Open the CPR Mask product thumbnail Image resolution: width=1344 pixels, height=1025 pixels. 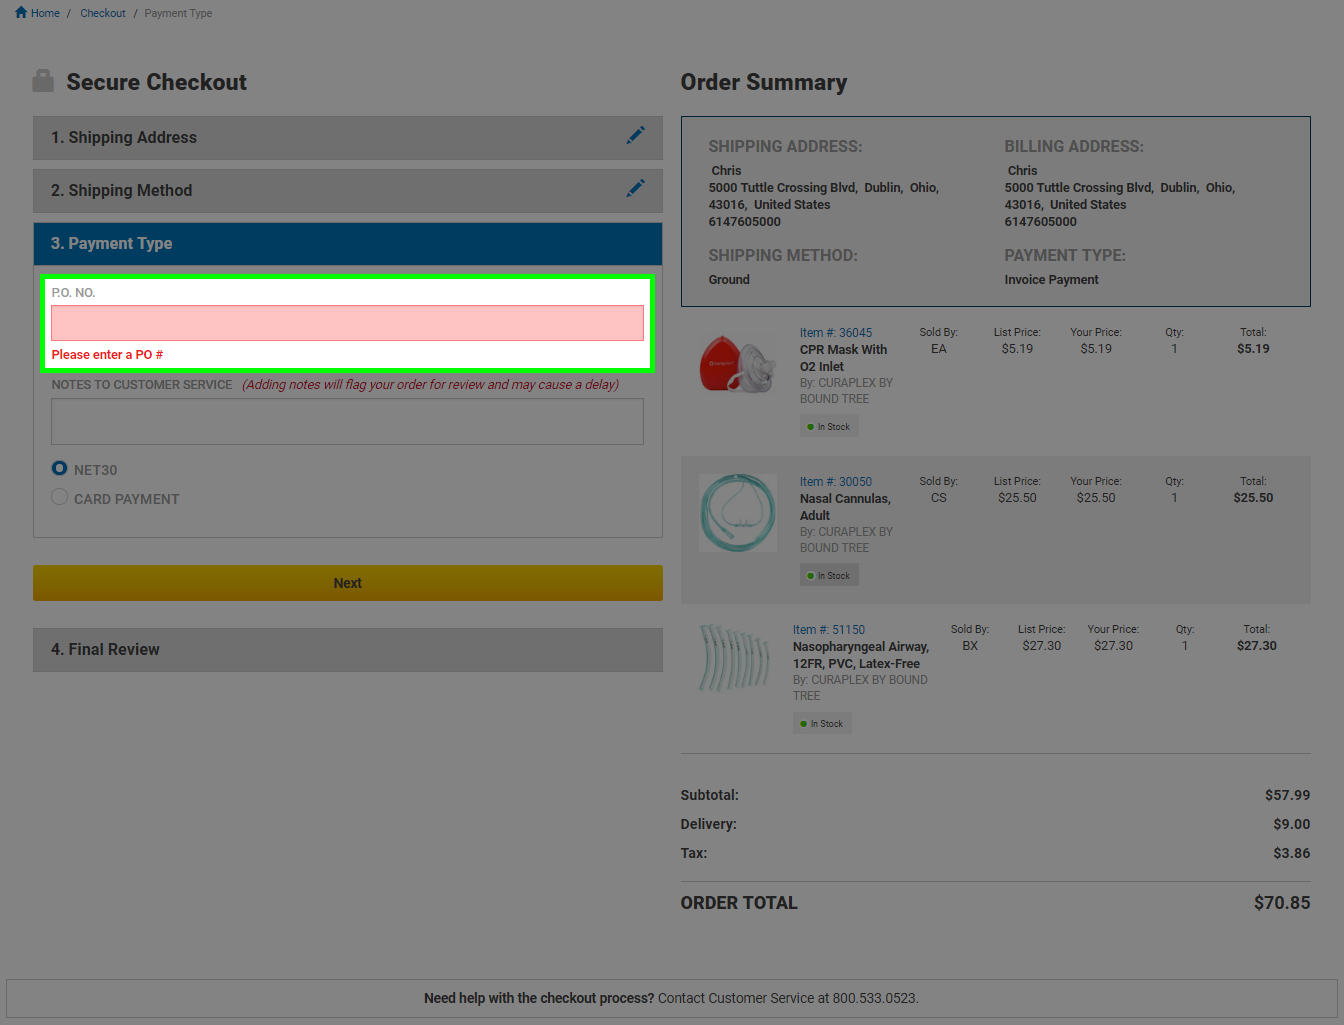tap(738, 363)
